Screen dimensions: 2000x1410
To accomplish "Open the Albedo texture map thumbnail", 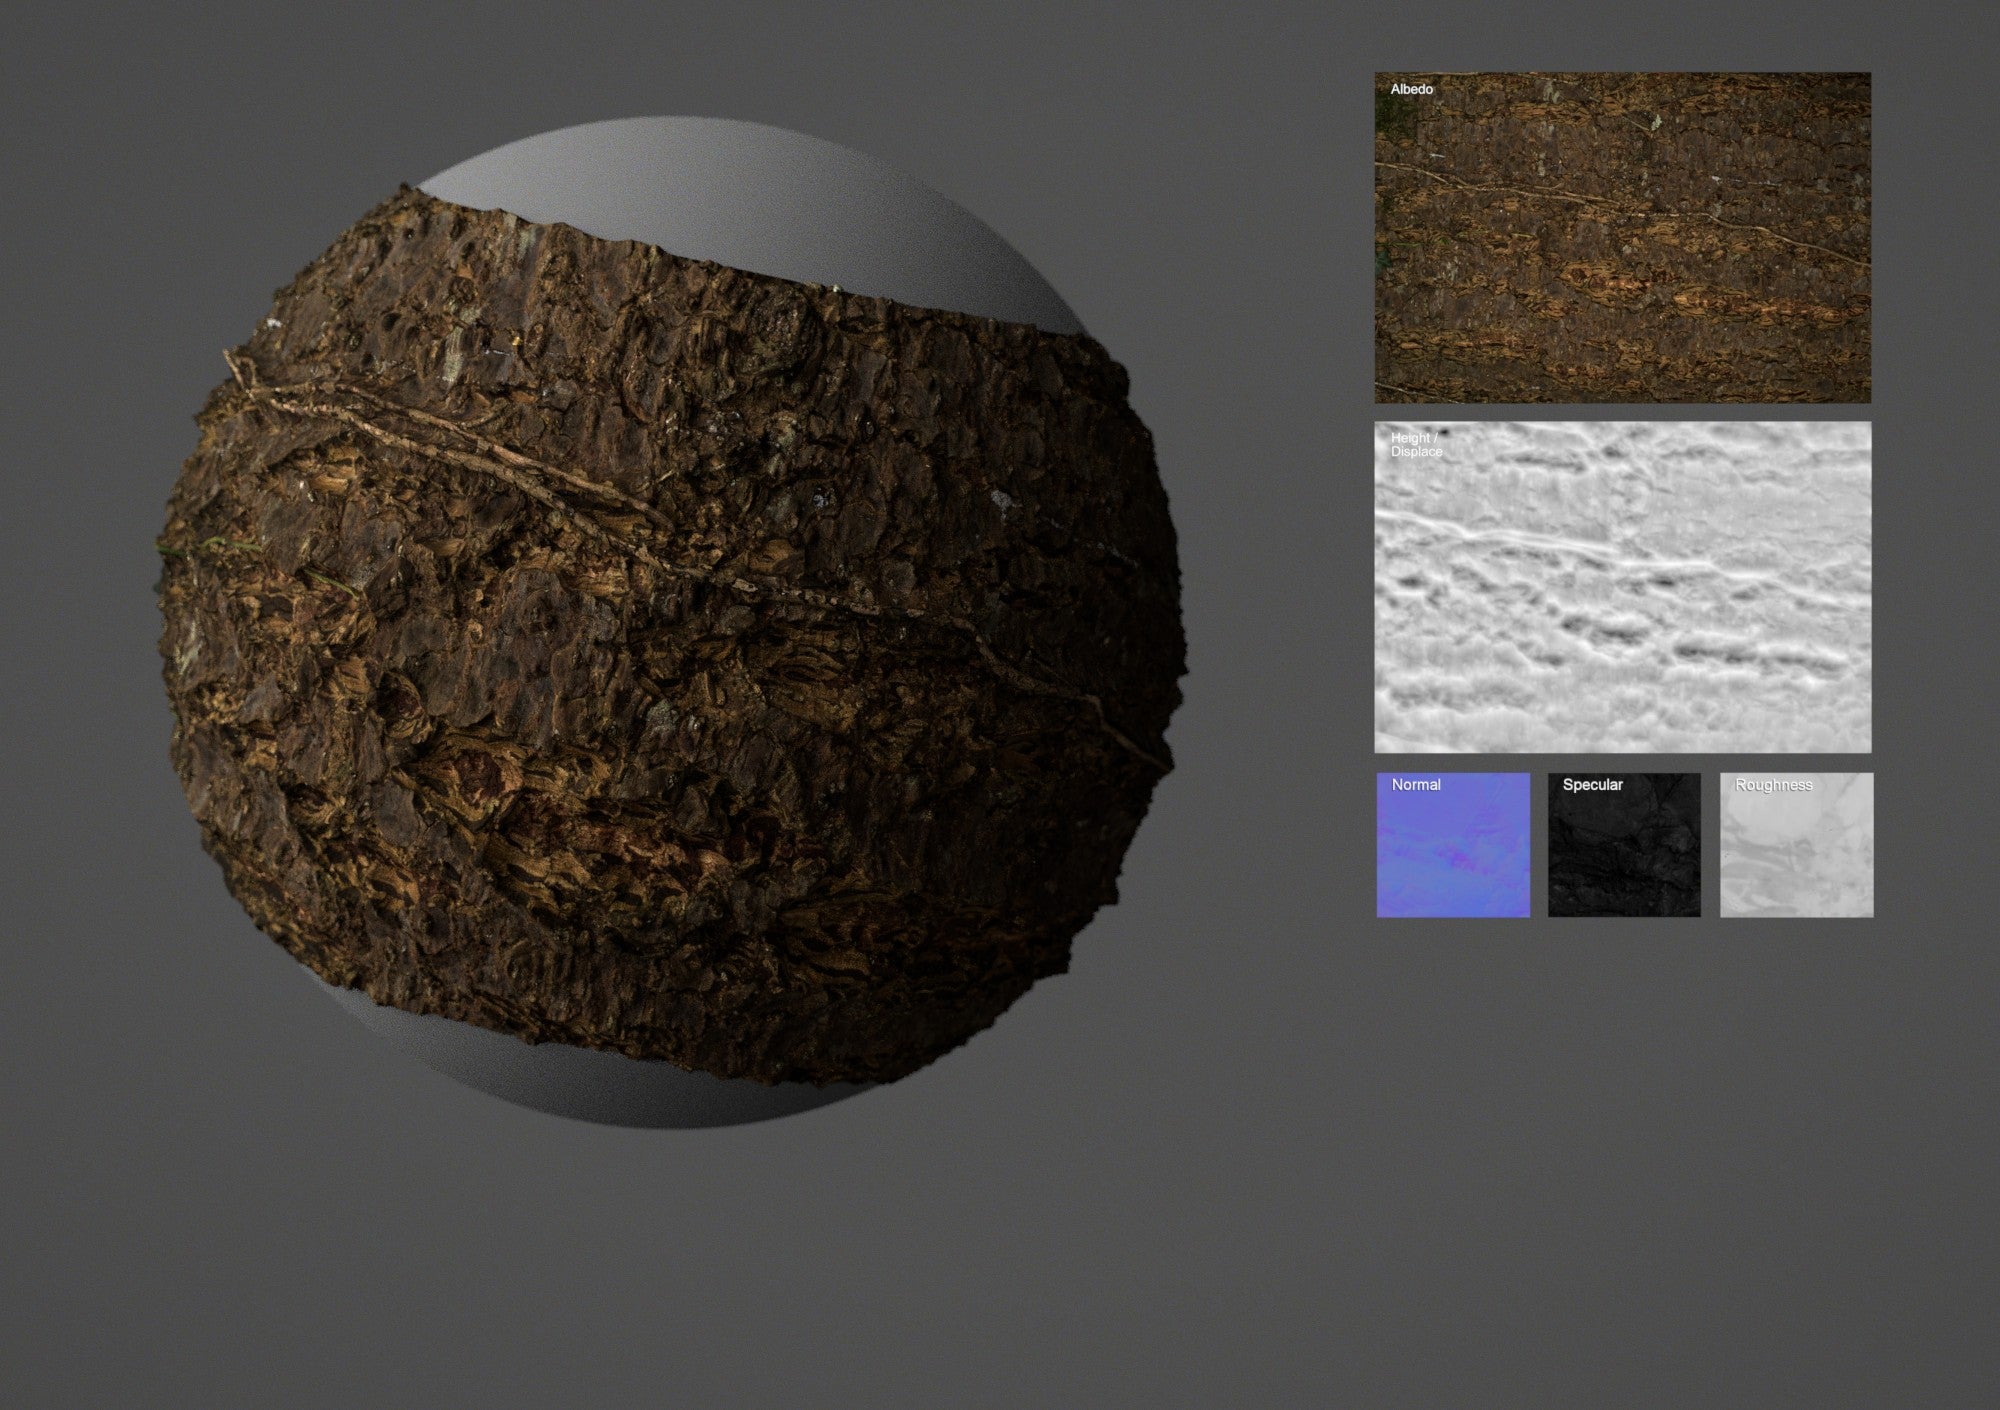I will [1622, 237].
